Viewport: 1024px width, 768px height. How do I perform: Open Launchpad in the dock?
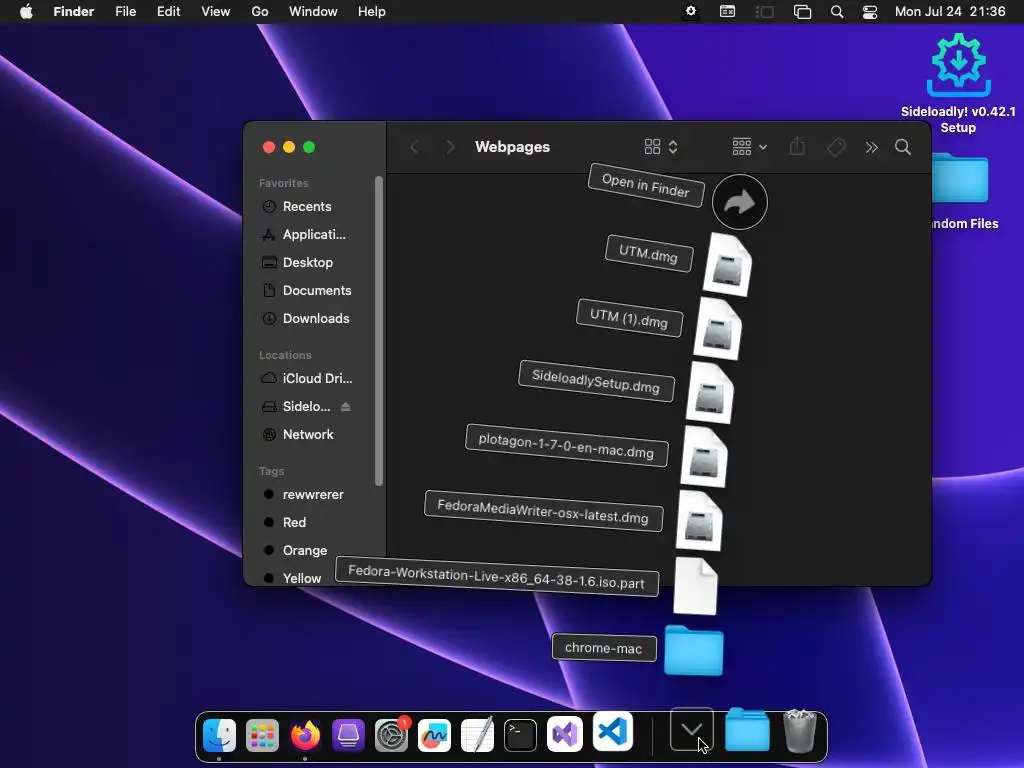point(263,736)
